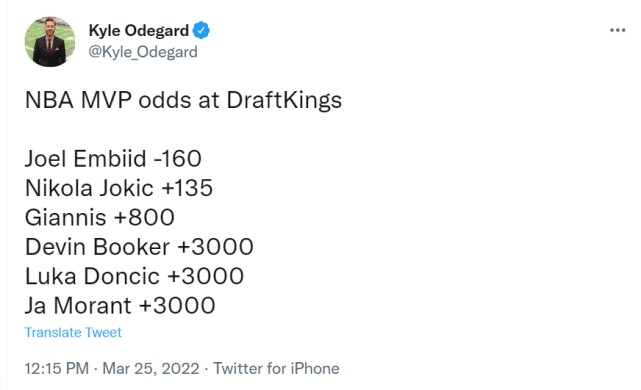Click the Translate Tweet link

click(x=73, y=332)
